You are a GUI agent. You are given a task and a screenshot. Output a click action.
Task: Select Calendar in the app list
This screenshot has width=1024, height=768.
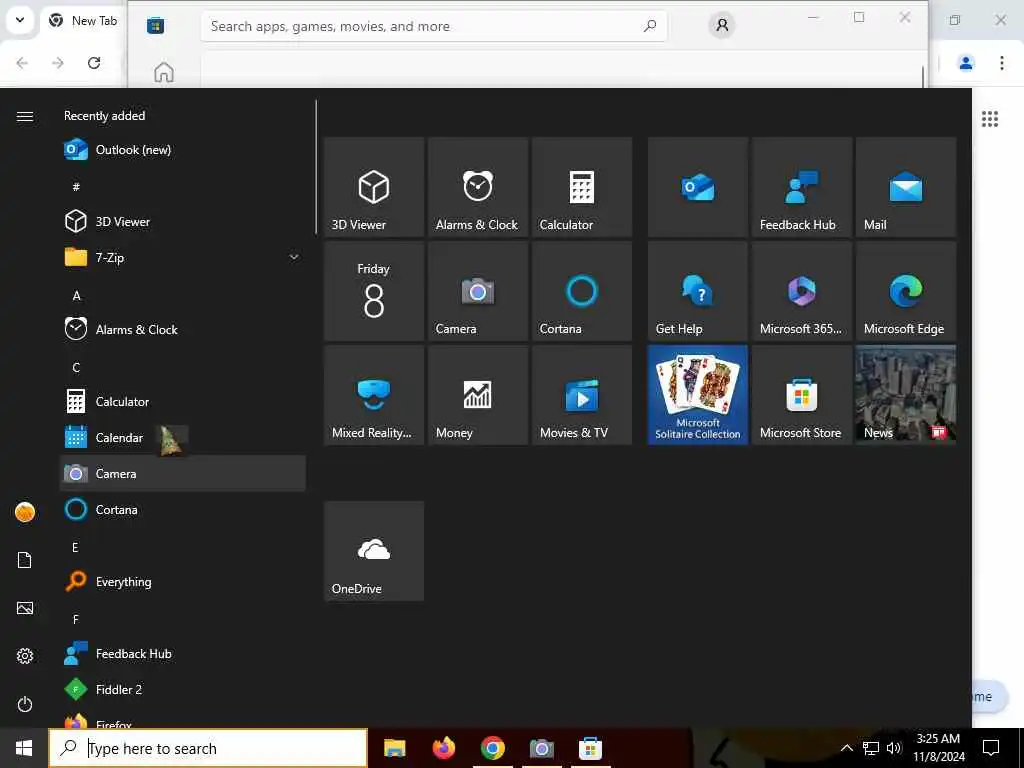[183, 438]
